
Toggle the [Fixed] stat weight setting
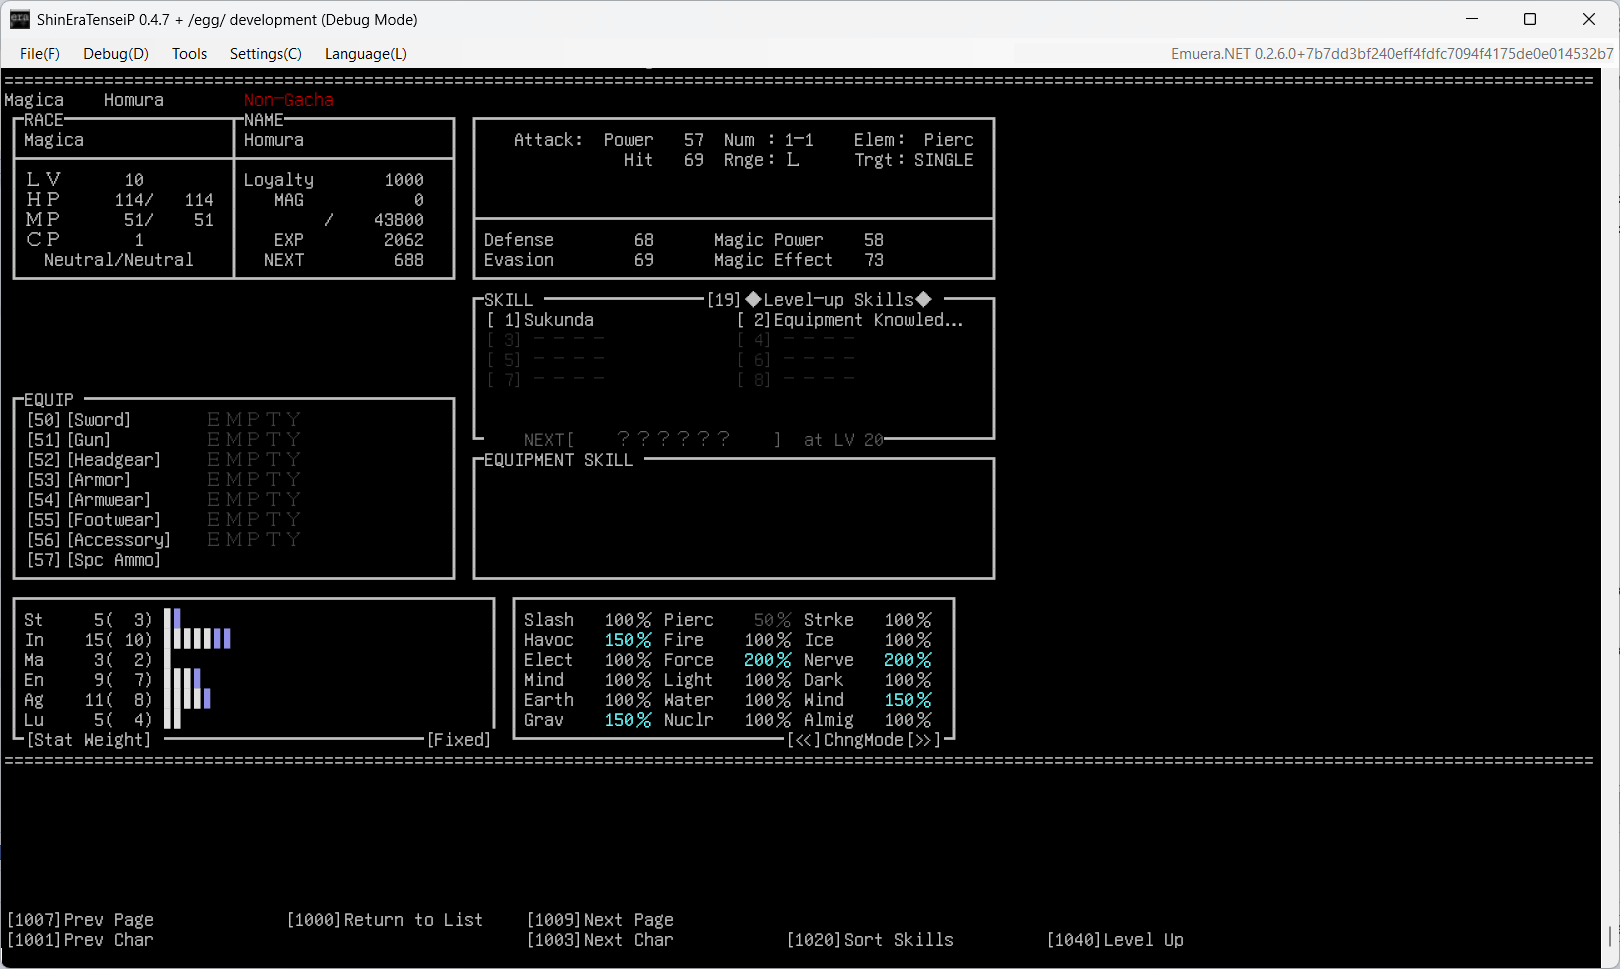coord(459,740)
